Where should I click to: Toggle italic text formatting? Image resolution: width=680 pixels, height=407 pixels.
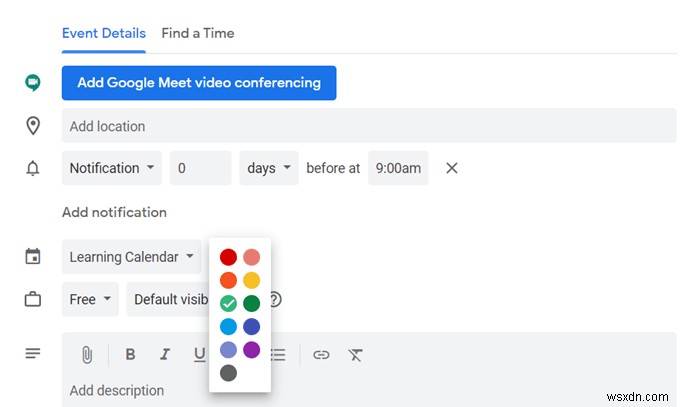coord(165,354)
